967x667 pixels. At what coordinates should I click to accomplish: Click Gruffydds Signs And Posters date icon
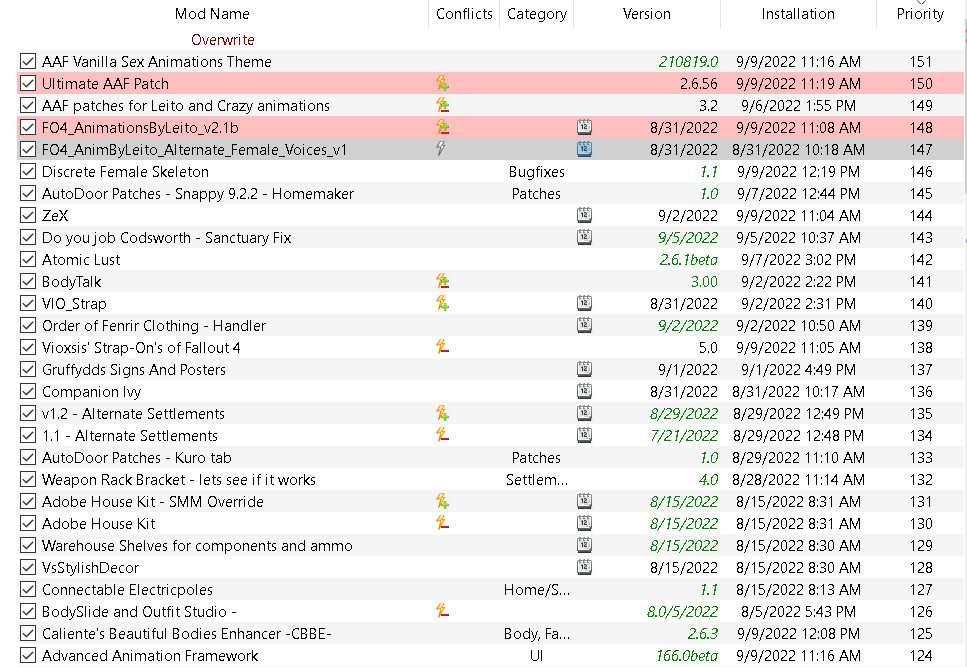[x=584, y=369]
